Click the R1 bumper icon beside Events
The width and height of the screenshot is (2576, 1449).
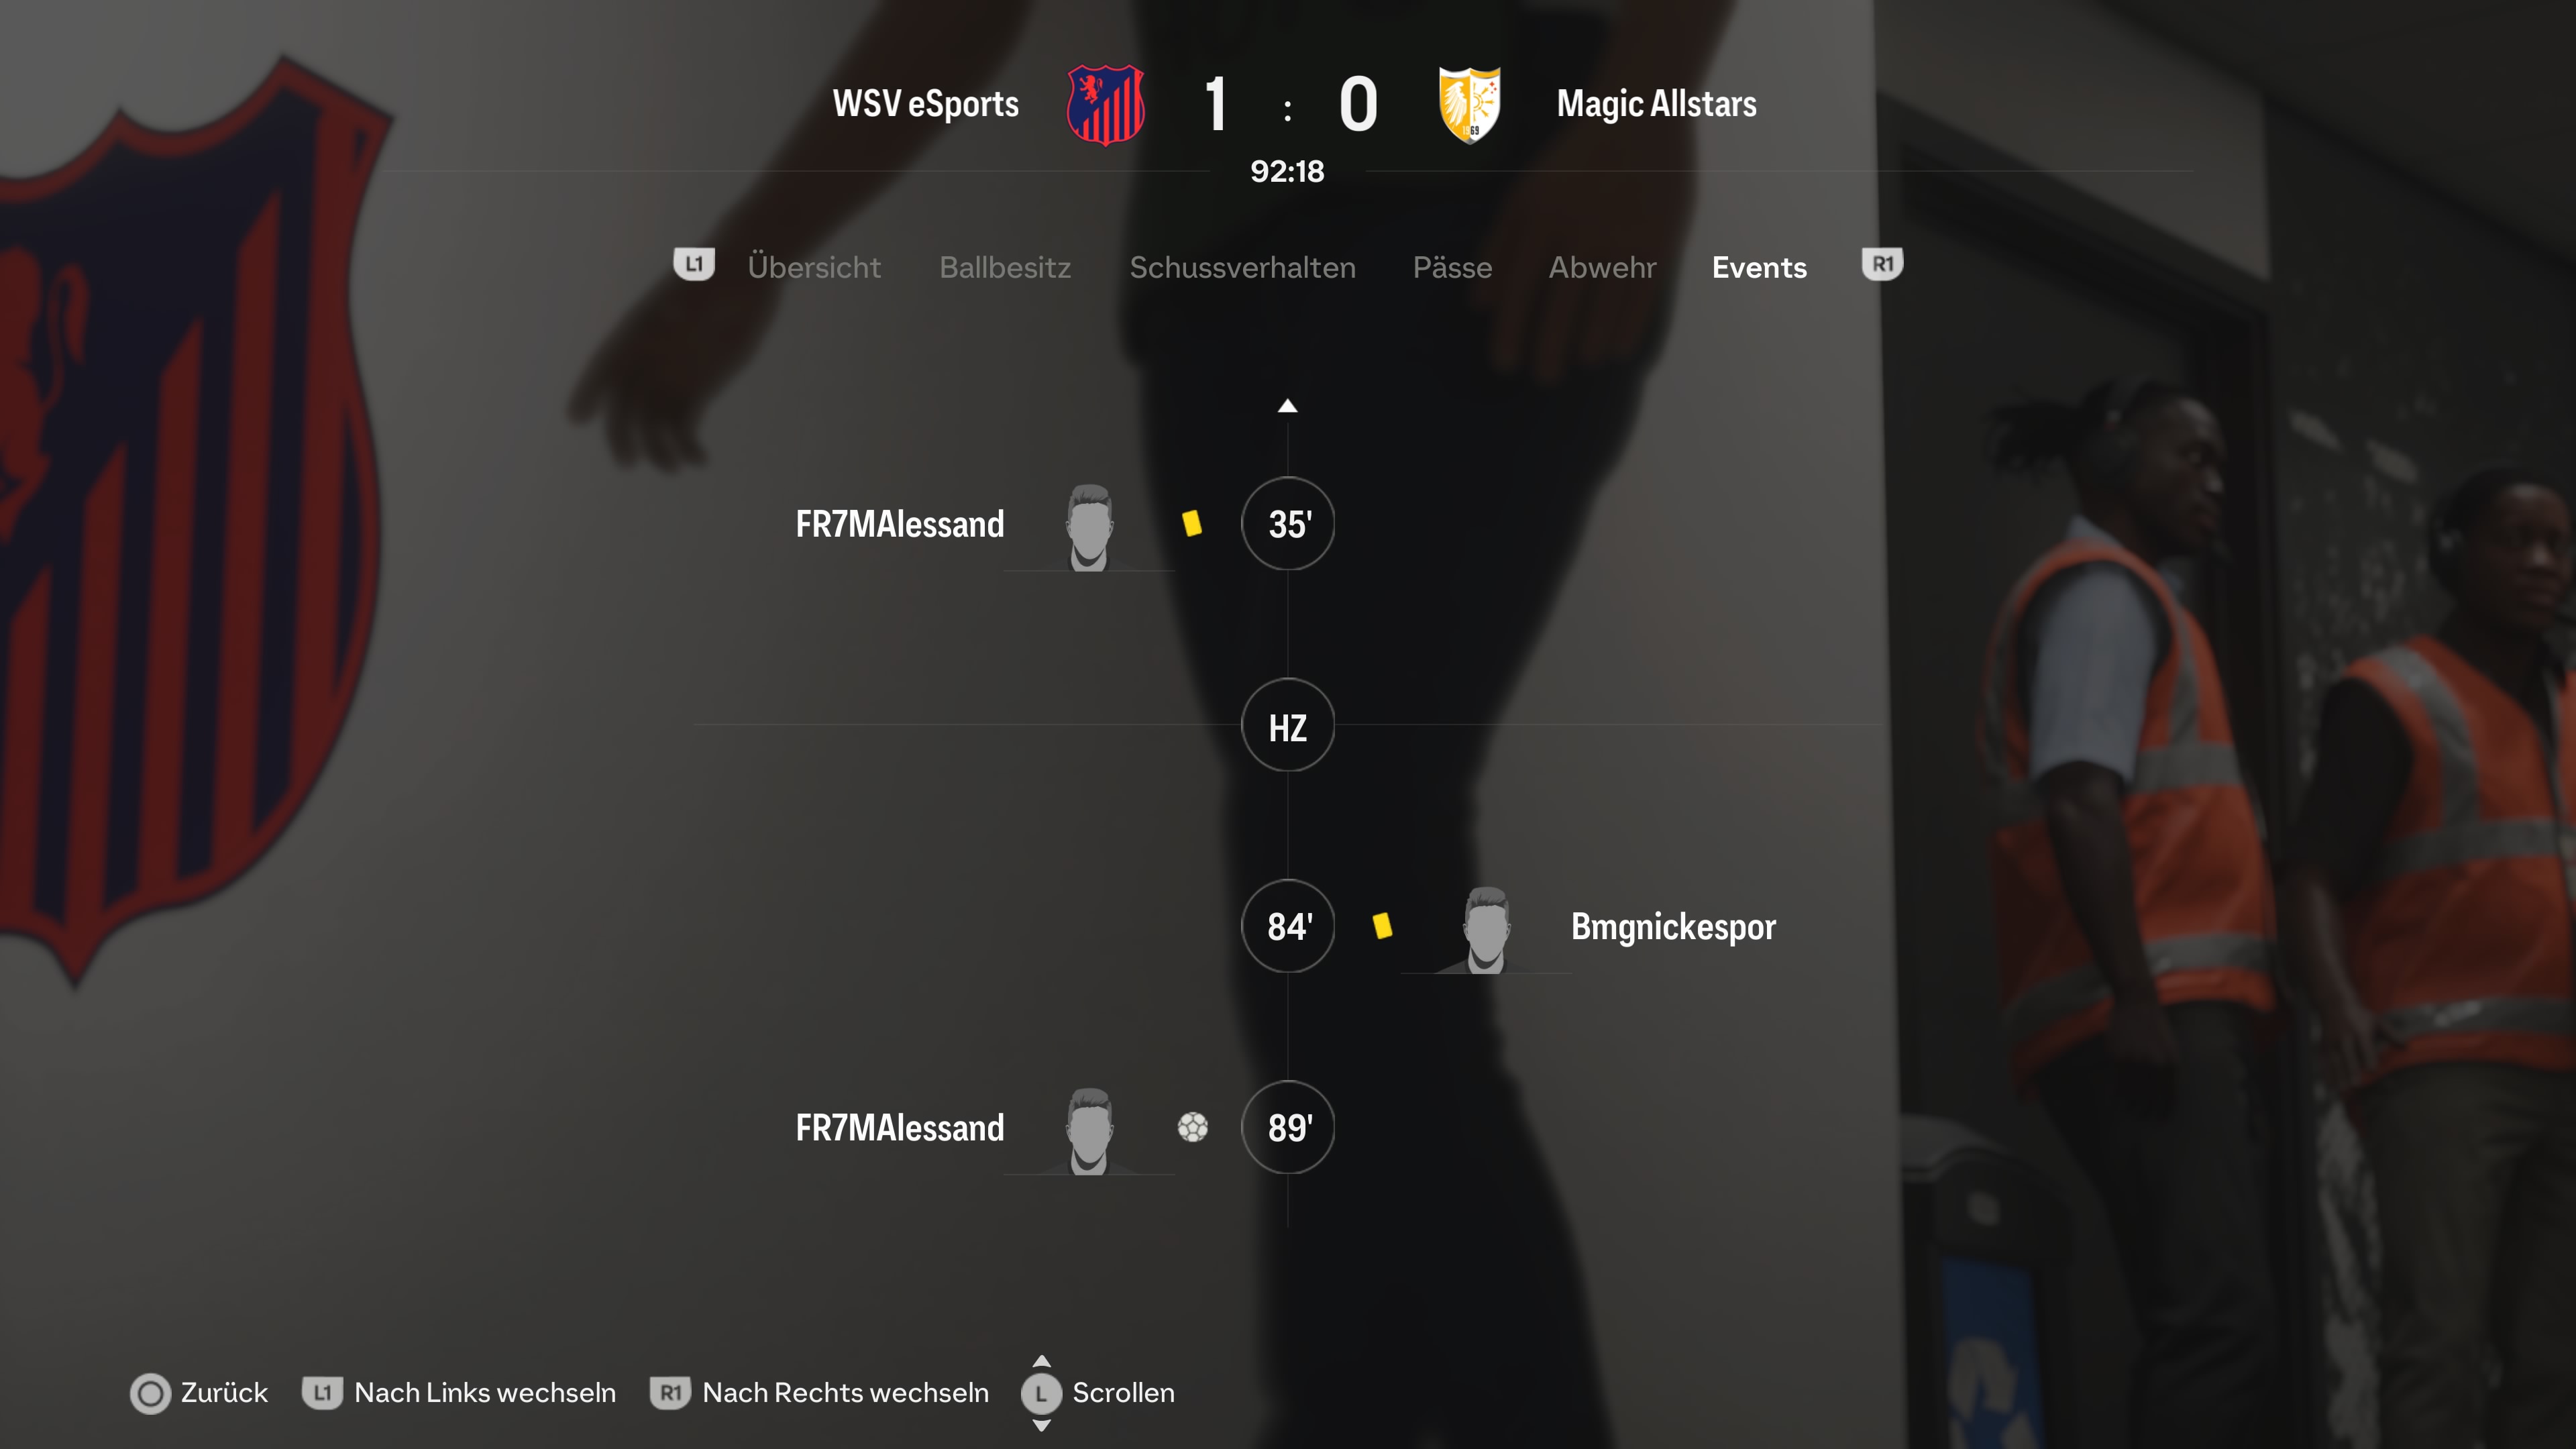(1882, 265)
